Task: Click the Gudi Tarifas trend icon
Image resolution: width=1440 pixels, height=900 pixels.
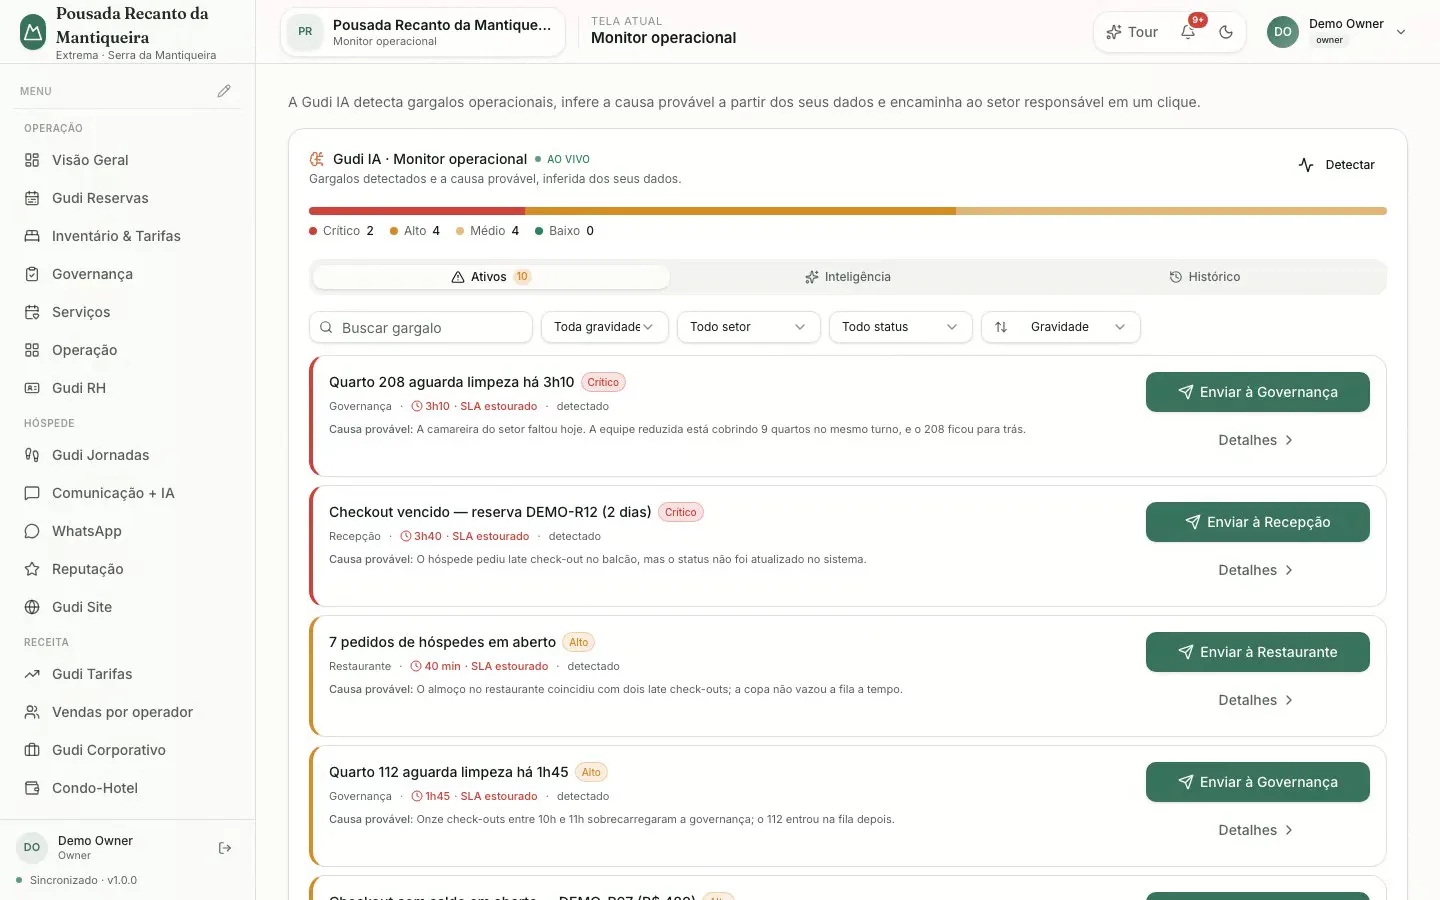Action: 32,674
